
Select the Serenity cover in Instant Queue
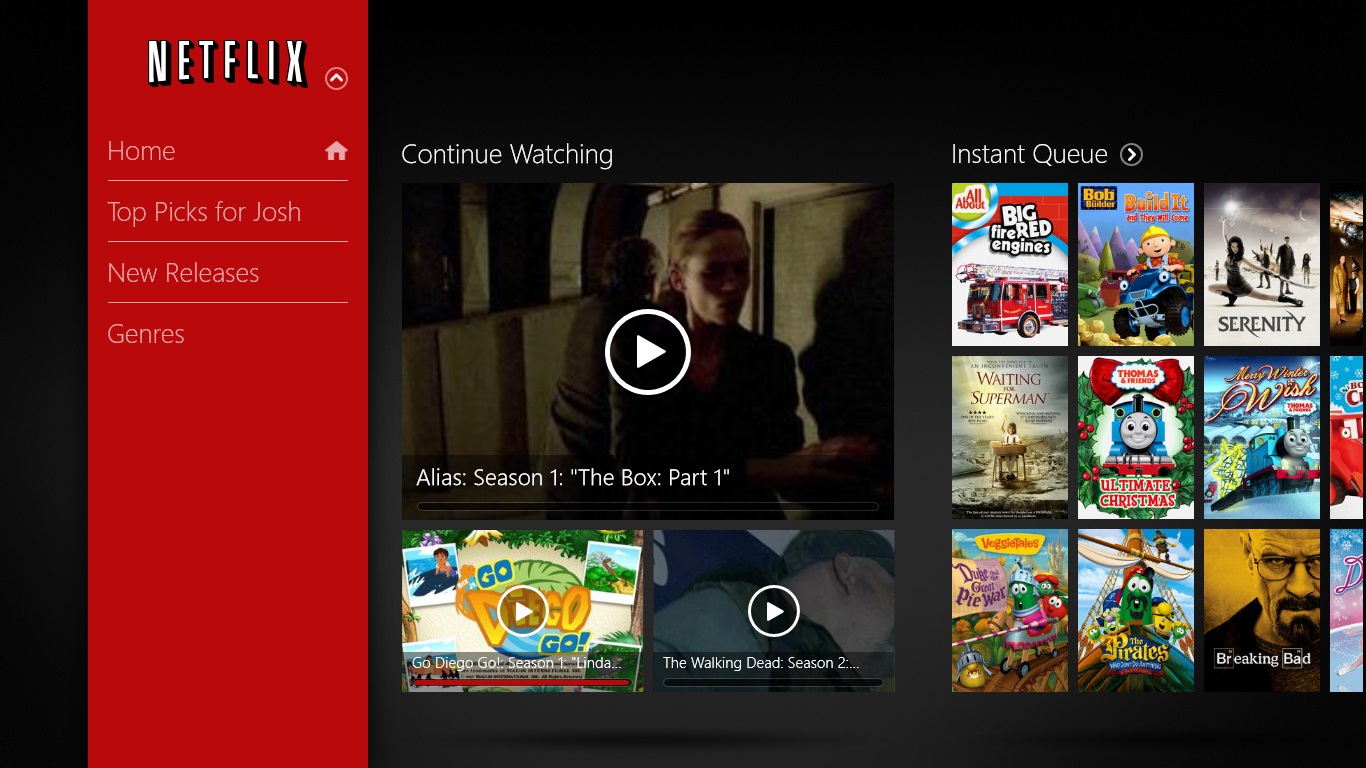click(x=1261, y=264)
